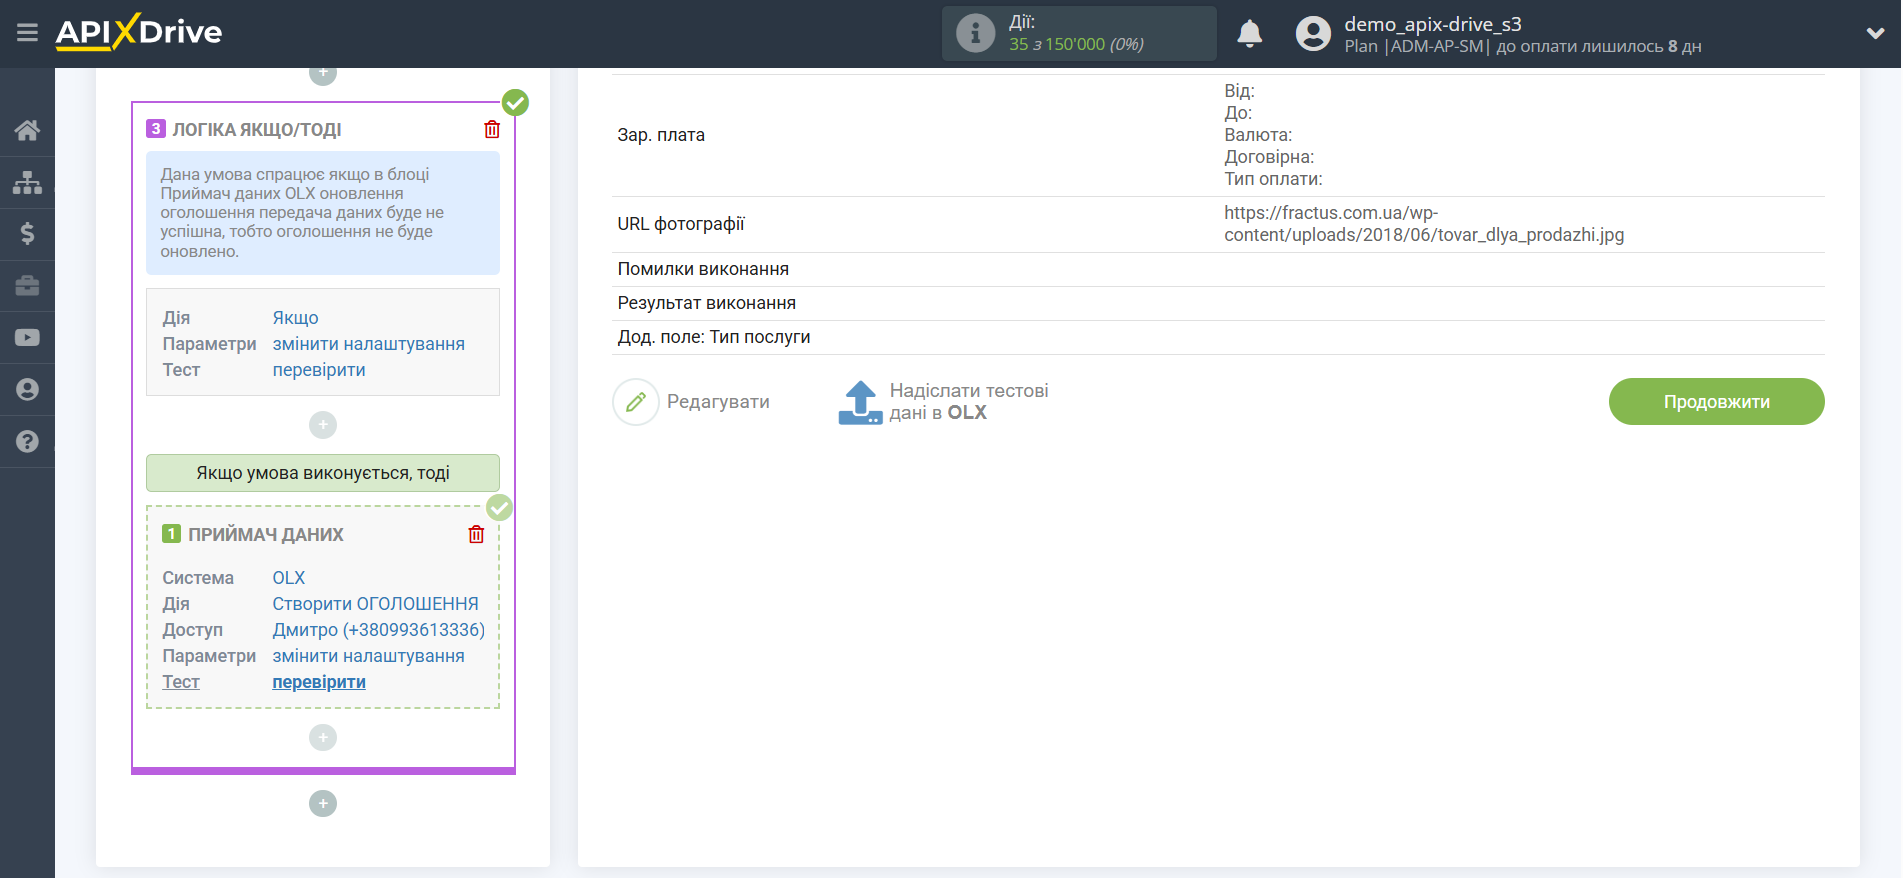Image resolution: width=1903 pixels, height=878 pixels.
Task: Send test data to OLX
Action: pyautogui.click(x=969, y=402)
